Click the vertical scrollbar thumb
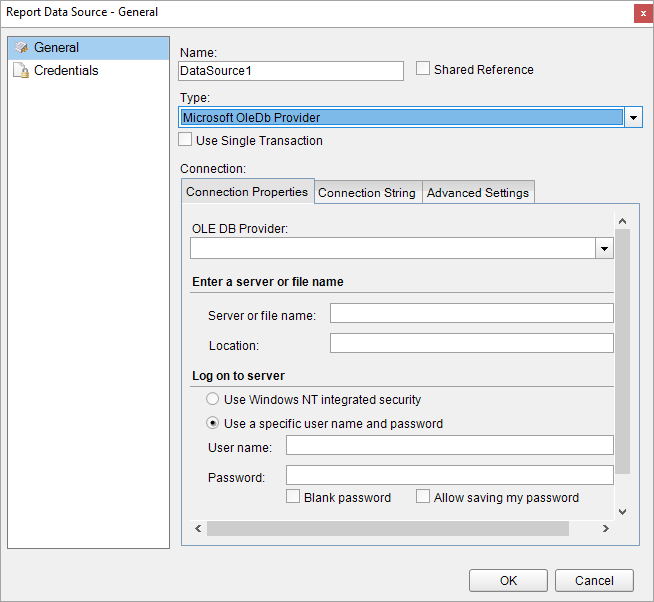The image size is (654, 602). tap(622, 351)
